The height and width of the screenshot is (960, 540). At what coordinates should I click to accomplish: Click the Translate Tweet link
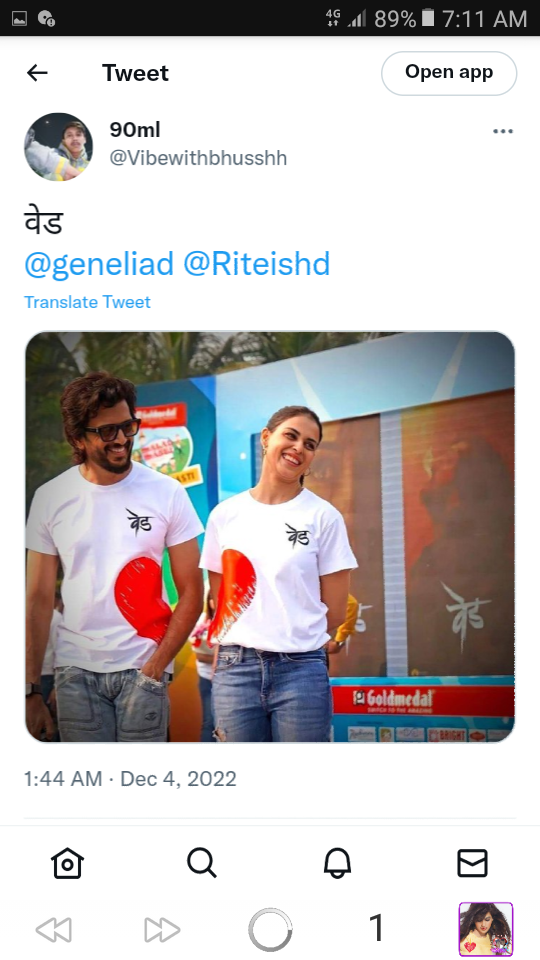(x=87, y=302)
